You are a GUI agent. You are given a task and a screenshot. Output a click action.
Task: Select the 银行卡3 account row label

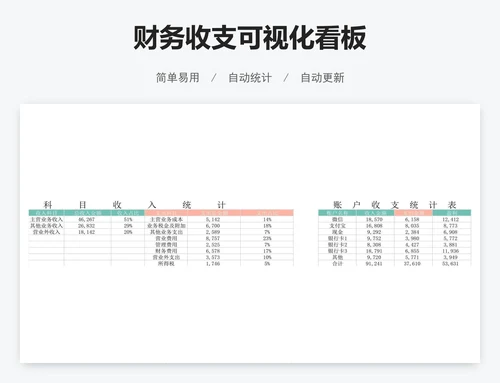click(337, 251)
